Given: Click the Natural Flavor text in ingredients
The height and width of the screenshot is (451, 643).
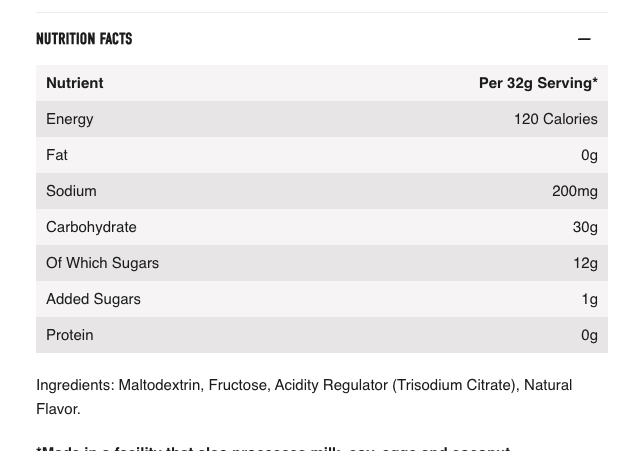Looking at the screenshot, I should 547,386.
